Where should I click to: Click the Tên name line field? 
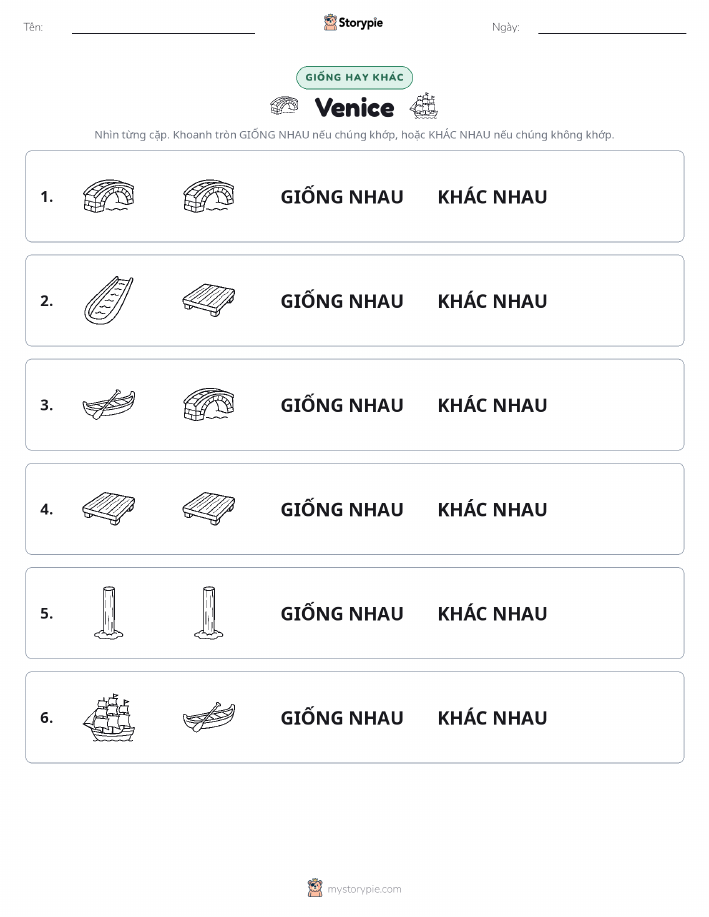pos(163,27)
